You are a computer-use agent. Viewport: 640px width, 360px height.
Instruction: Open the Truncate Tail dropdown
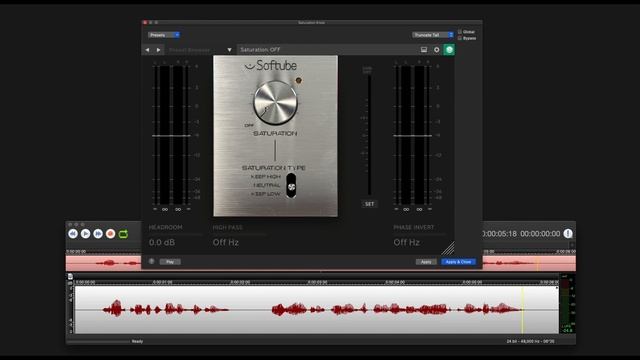click(433, 35)
